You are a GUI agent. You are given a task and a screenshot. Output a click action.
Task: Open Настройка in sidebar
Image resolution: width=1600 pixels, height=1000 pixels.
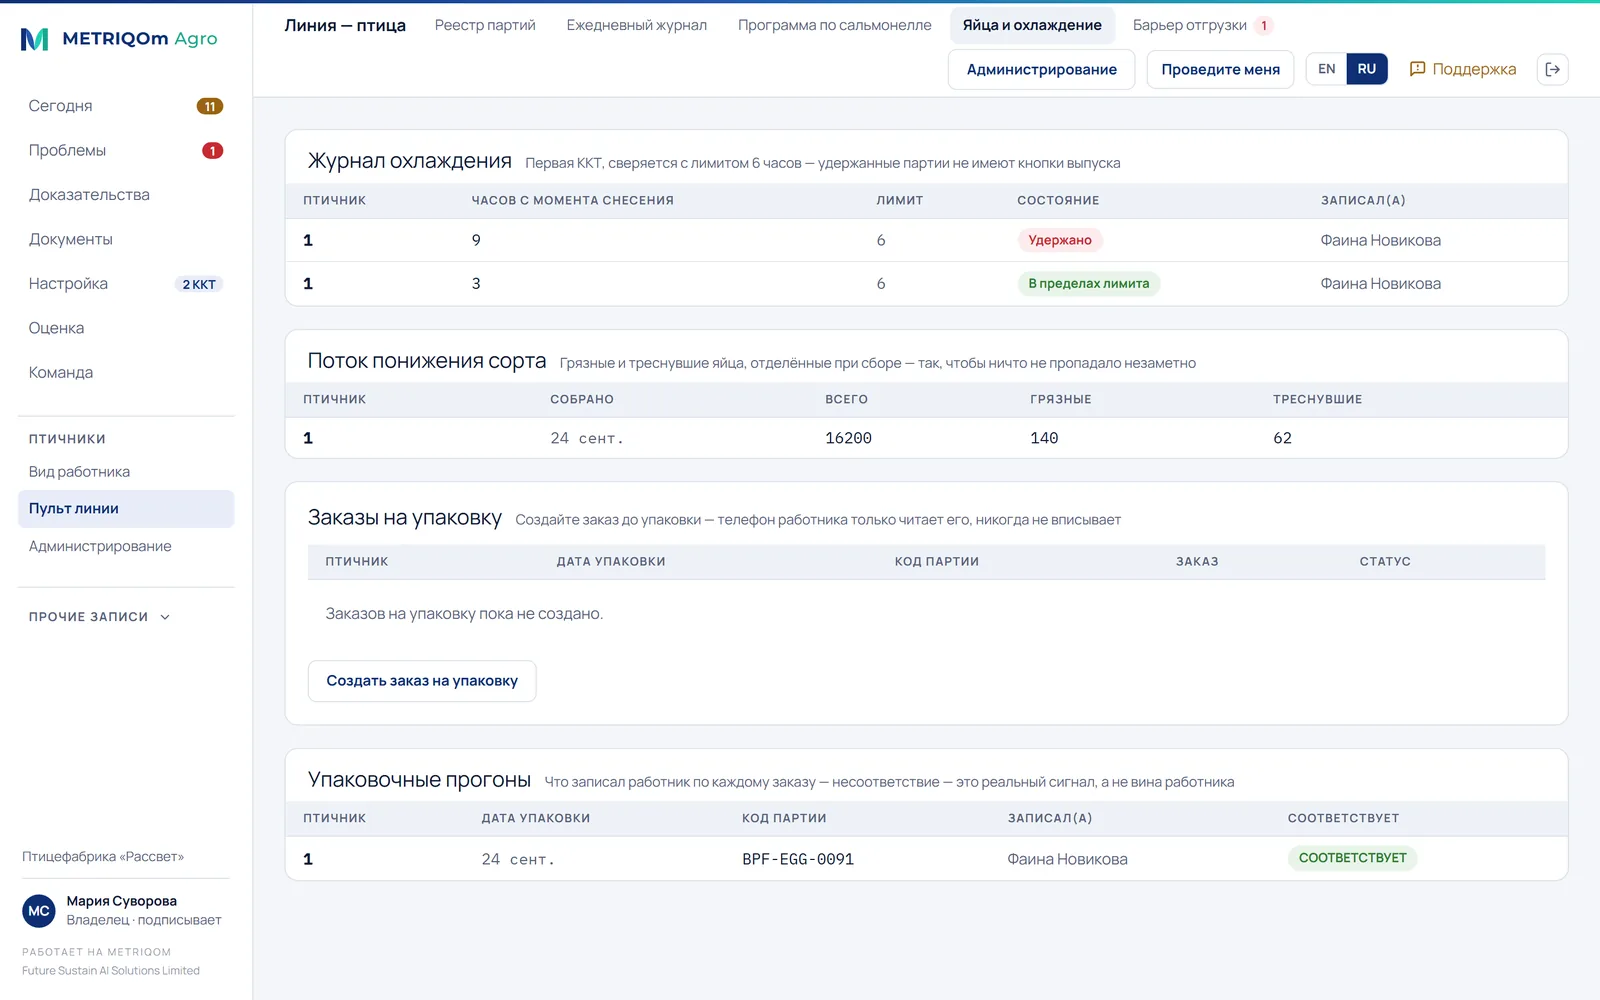click(x=126, y=284)
